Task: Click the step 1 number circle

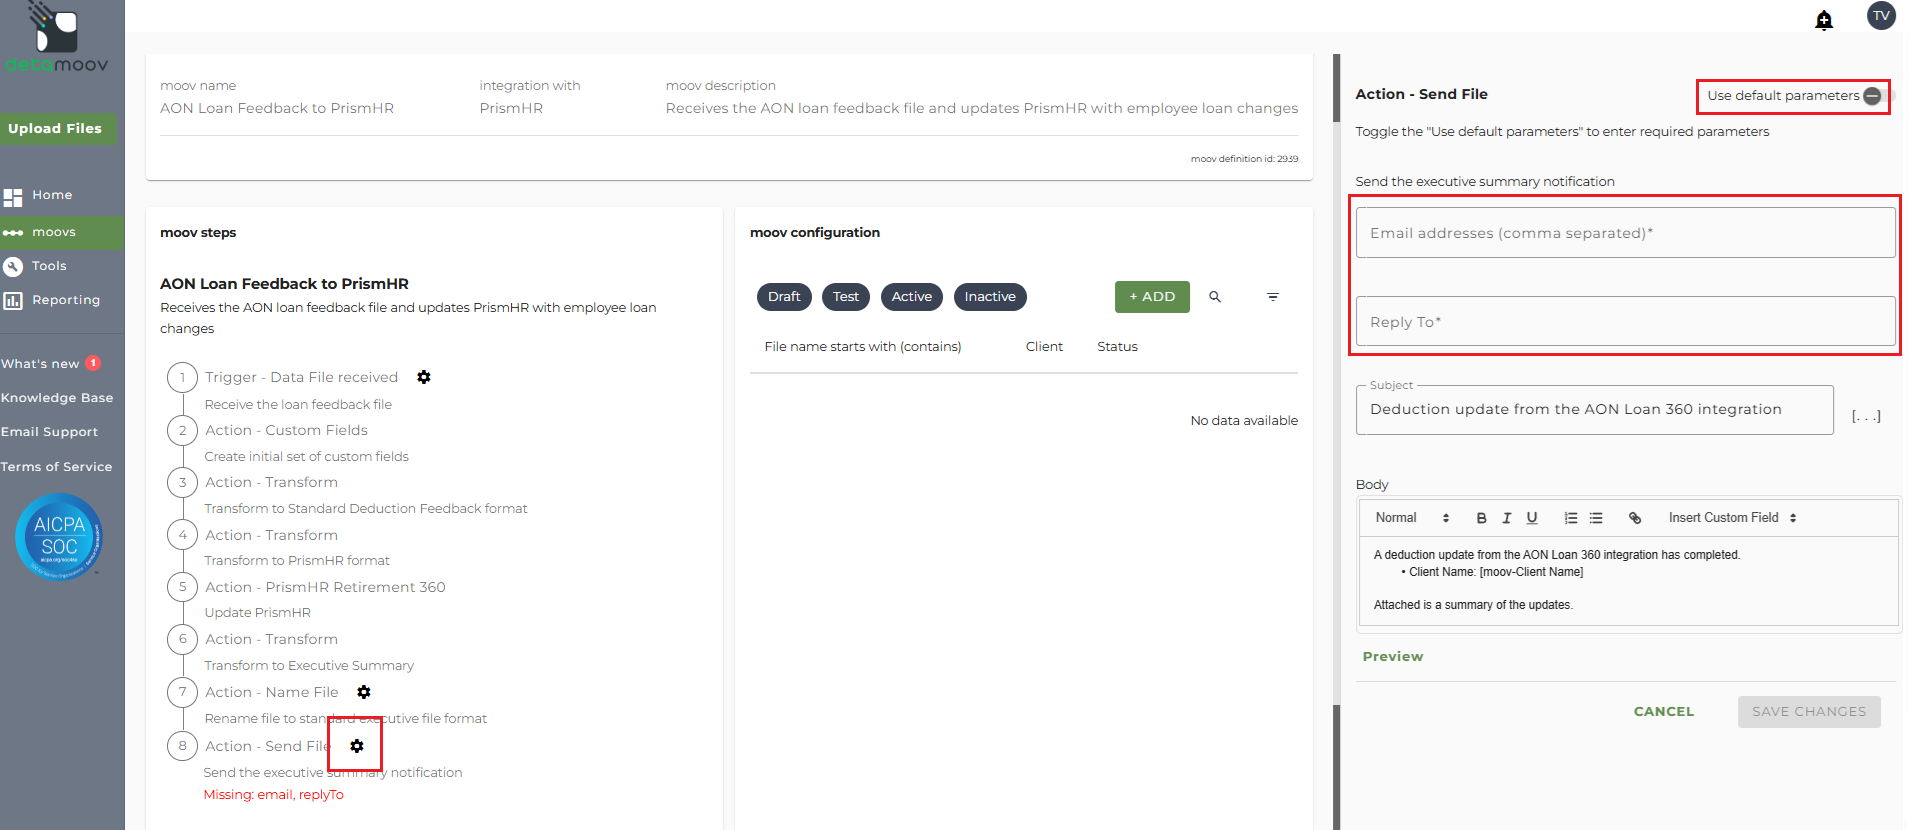Action: 182,378
